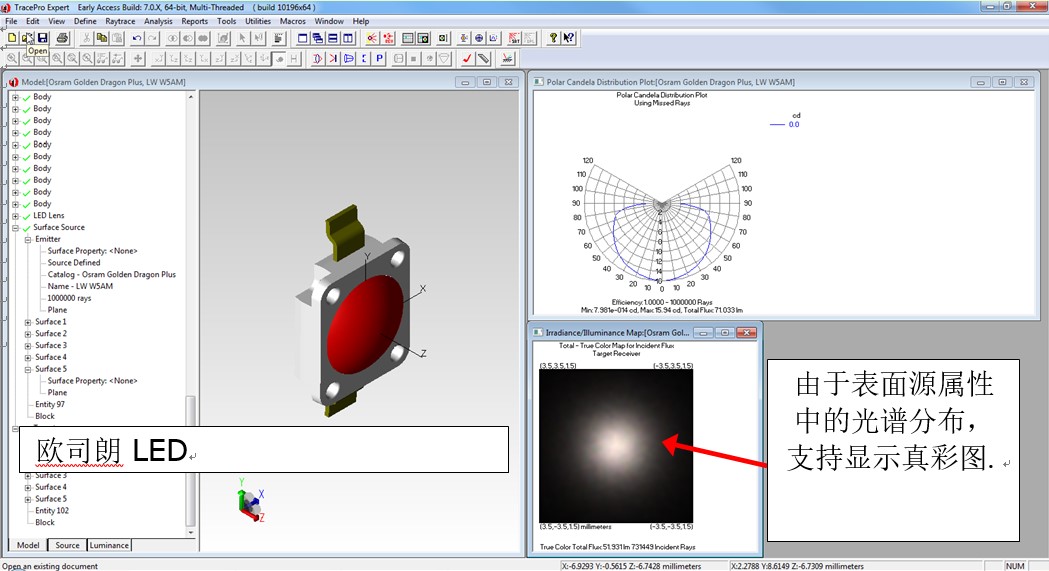The height and width of the screenshot is (571, 1049).
Task: Select 'Catalog - Osram Golden Dragon Plus' entry
Action: (x=111, y=274)
